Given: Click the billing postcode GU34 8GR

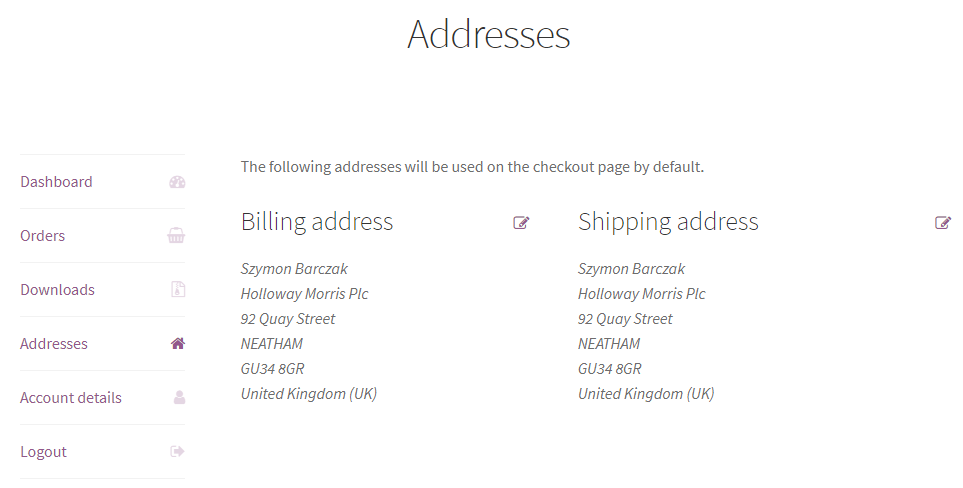Looking at the screenshot, I should click(272, 369).
